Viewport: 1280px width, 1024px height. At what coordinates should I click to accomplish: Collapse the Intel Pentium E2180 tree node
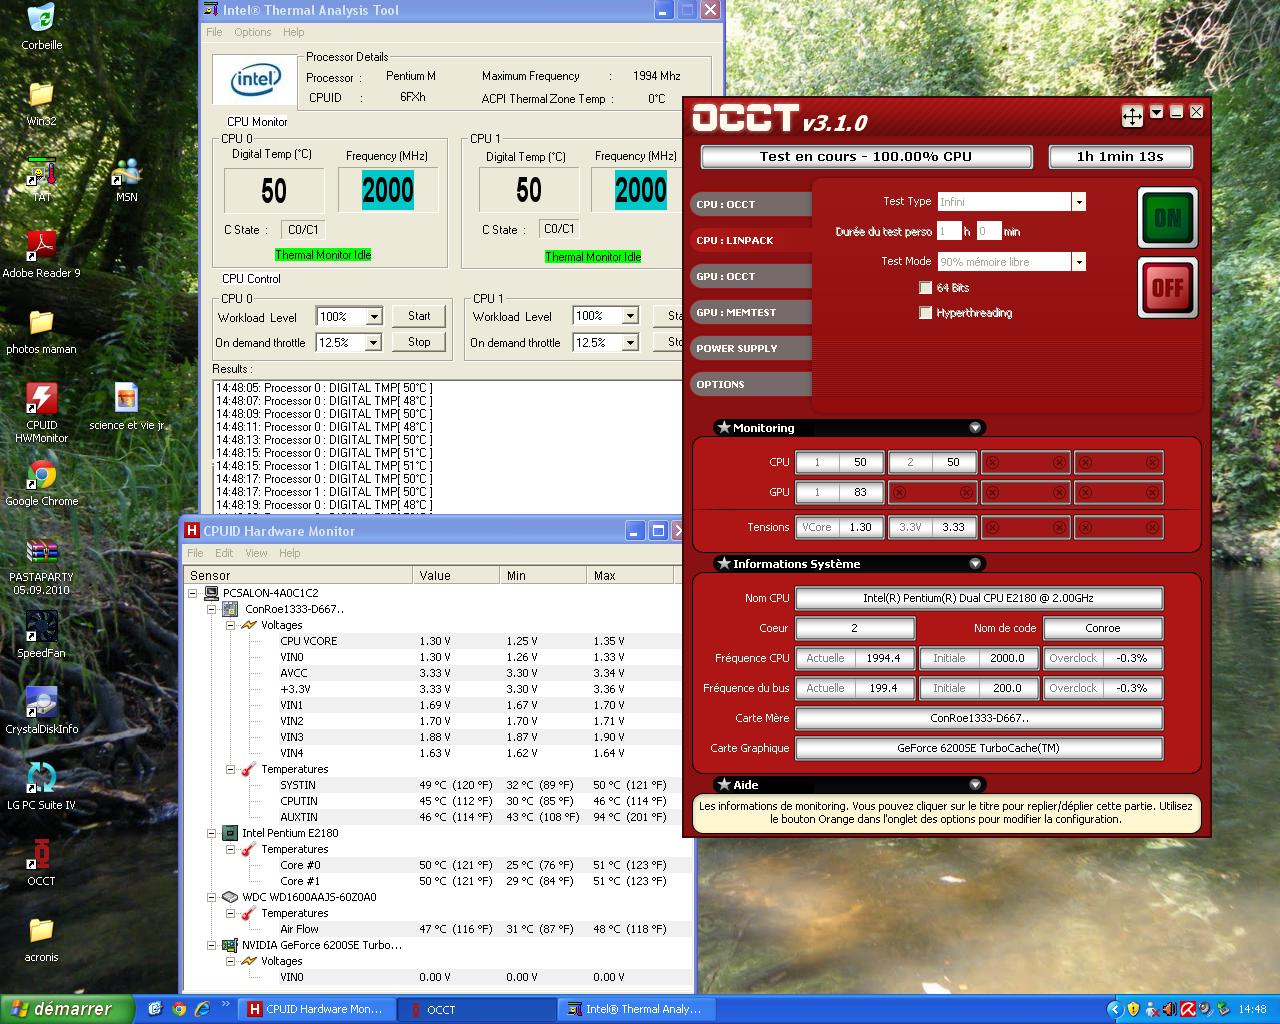point(213,833)
